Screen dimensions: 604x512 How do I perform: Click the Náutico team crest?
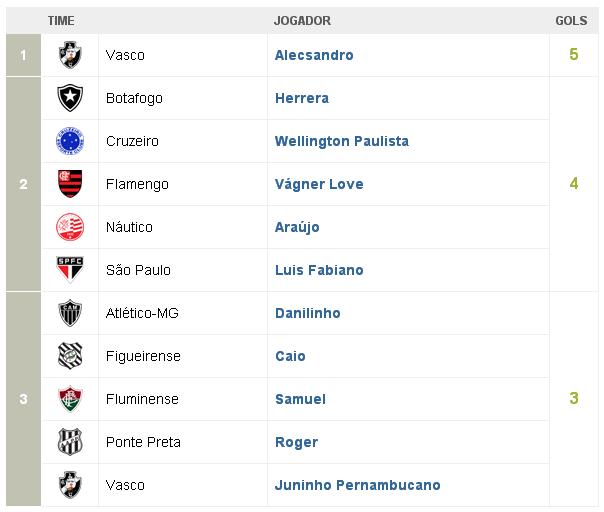point(70,227)
